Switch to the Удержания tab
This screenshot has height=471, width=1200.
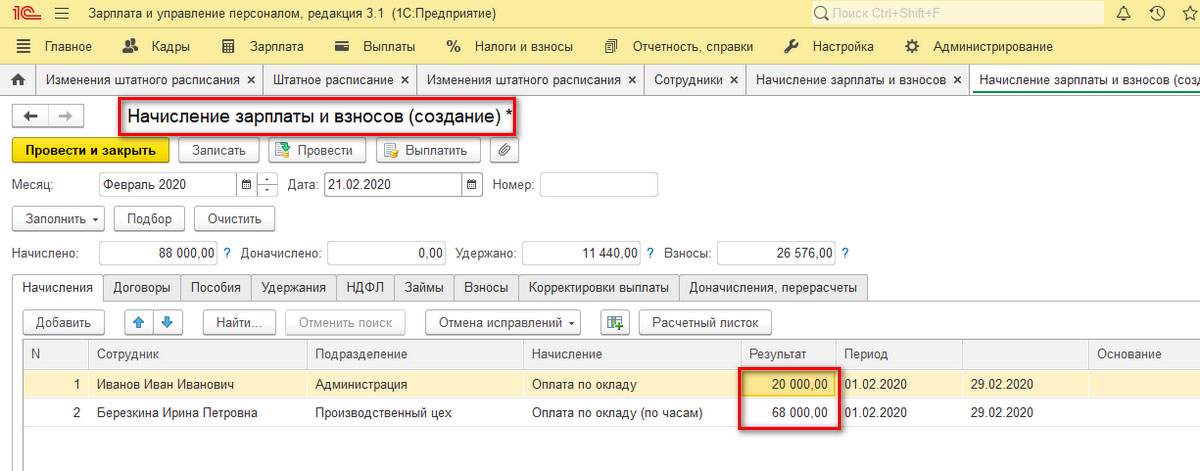[293, 287]
